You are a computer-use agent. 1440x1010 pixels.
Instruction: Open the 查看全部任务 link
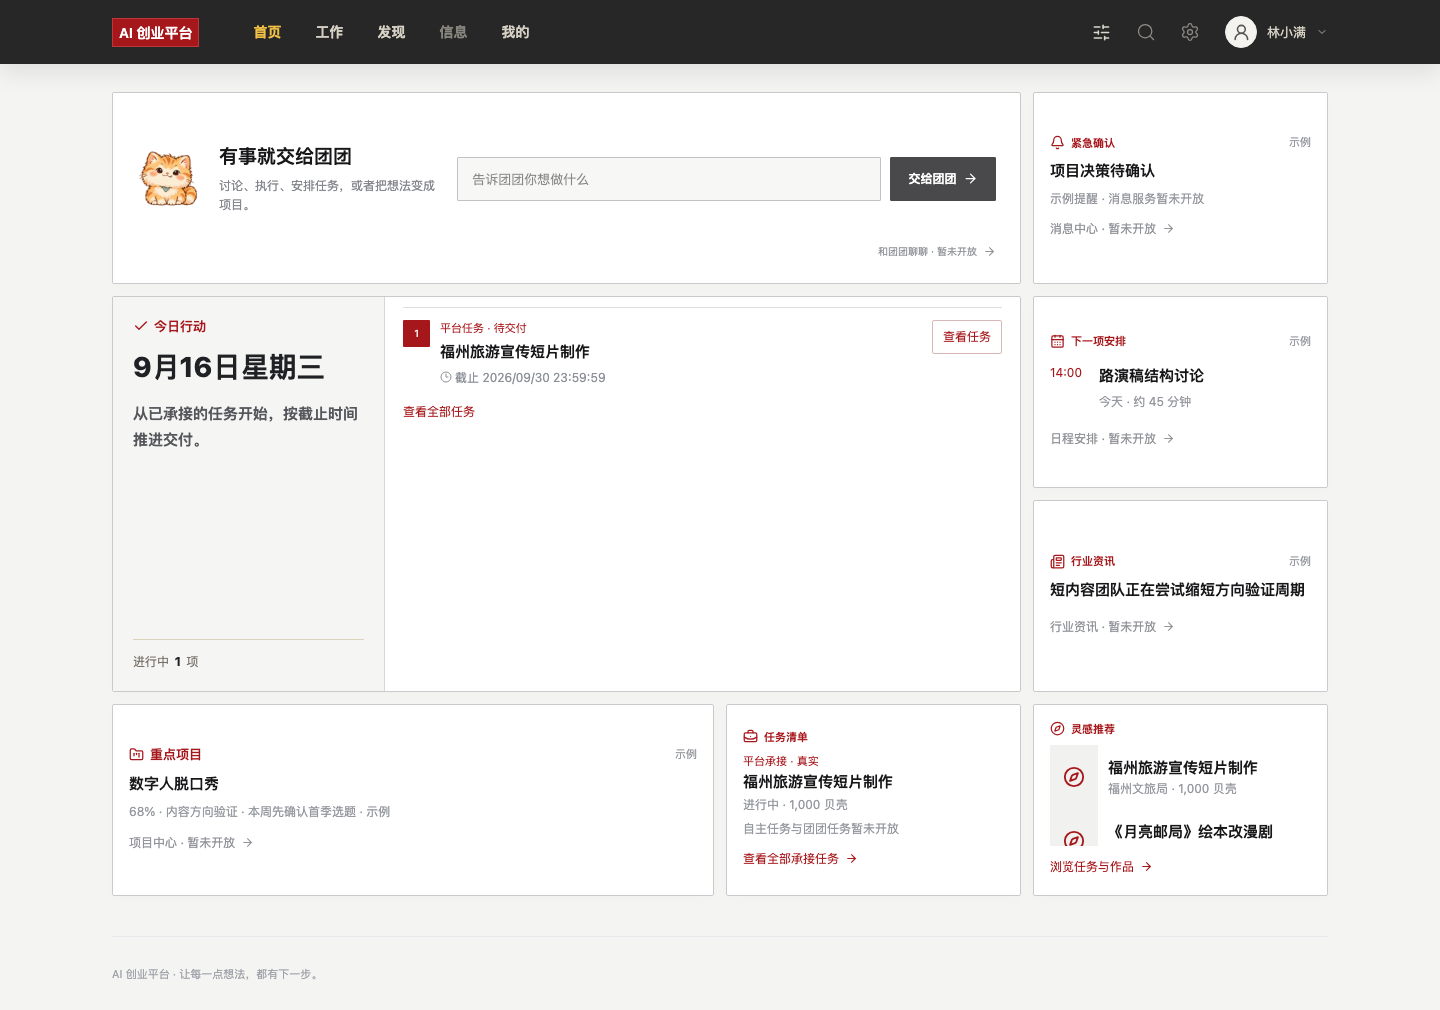tap(439, 412)
